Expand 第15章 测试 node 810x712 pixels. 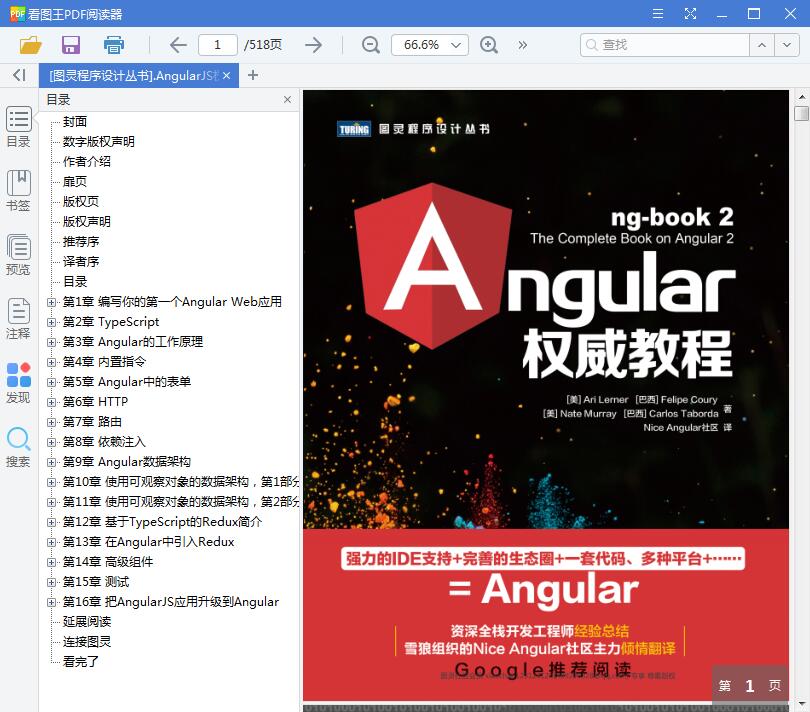coord(51,582)
